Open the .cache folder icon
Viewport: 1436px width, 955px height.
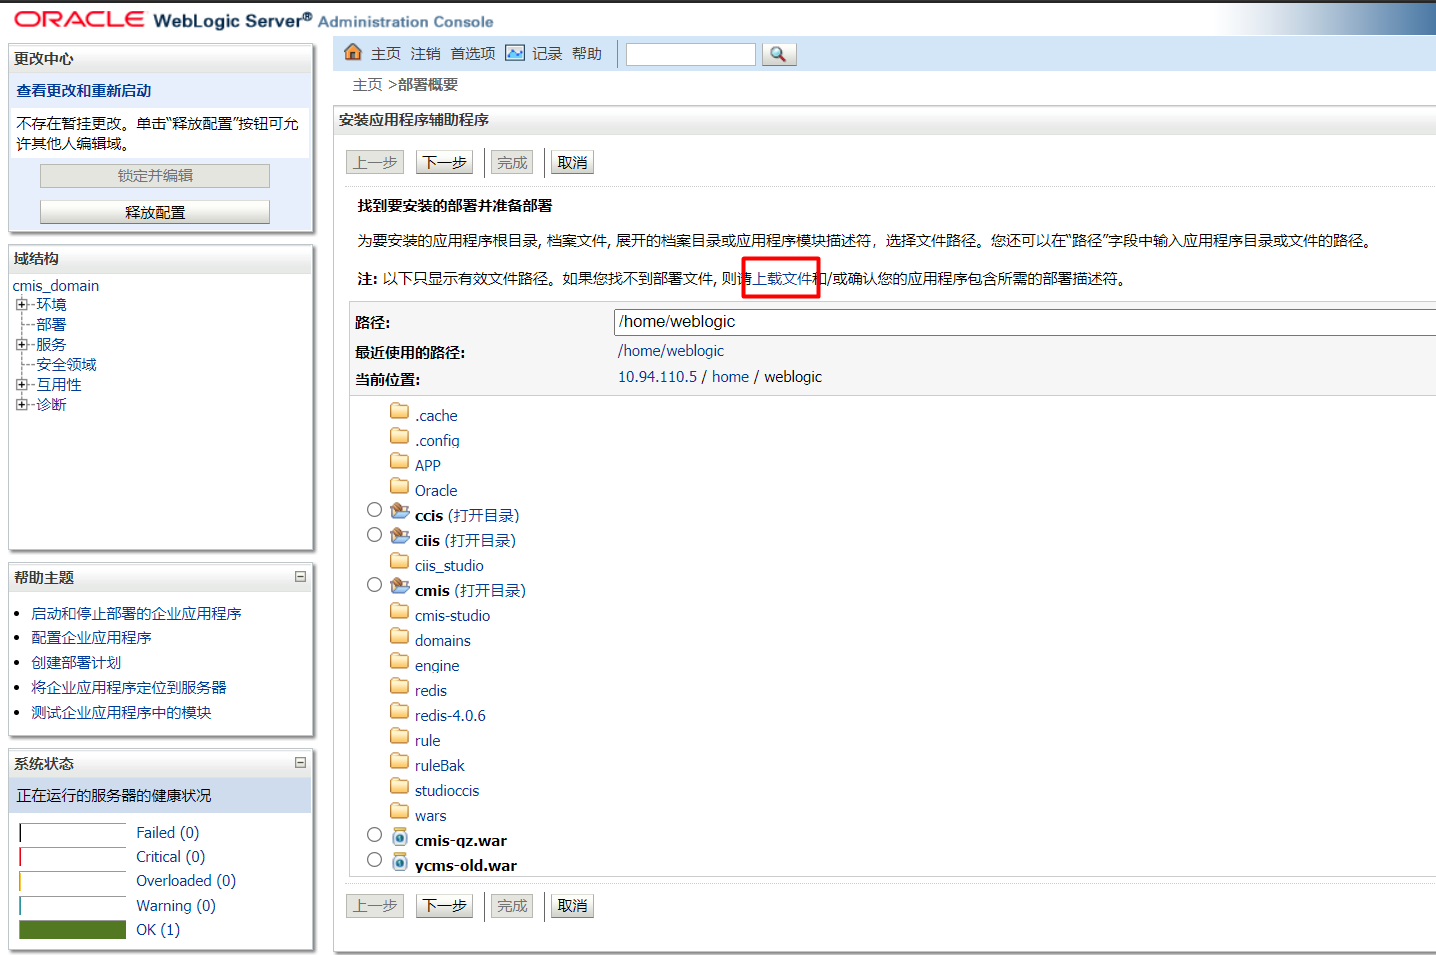point(399,411)
